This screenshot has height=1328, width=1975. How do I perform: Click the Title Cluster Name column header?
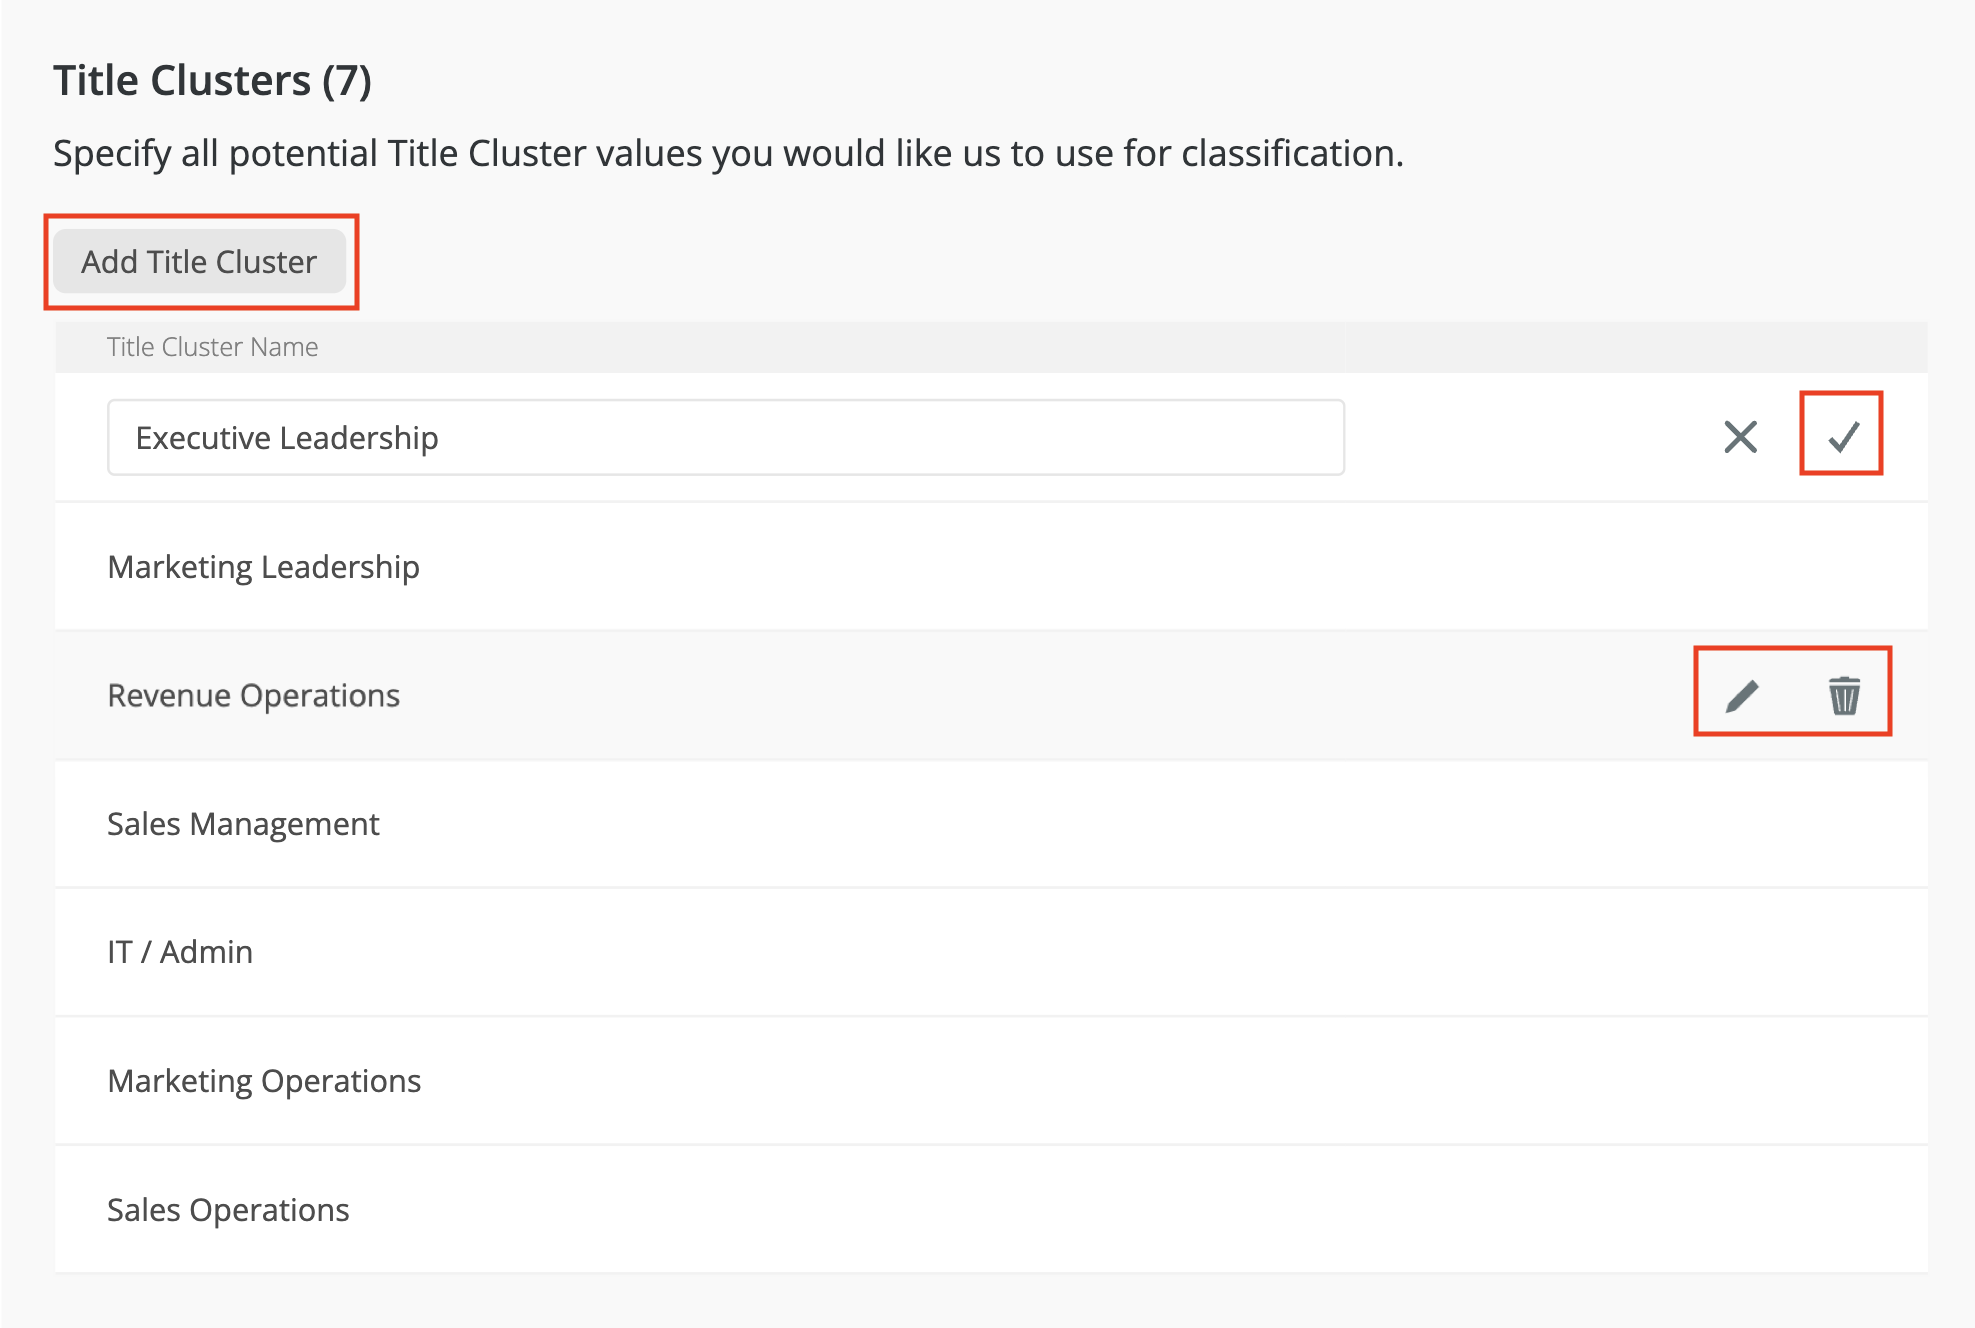coord(212,346)
